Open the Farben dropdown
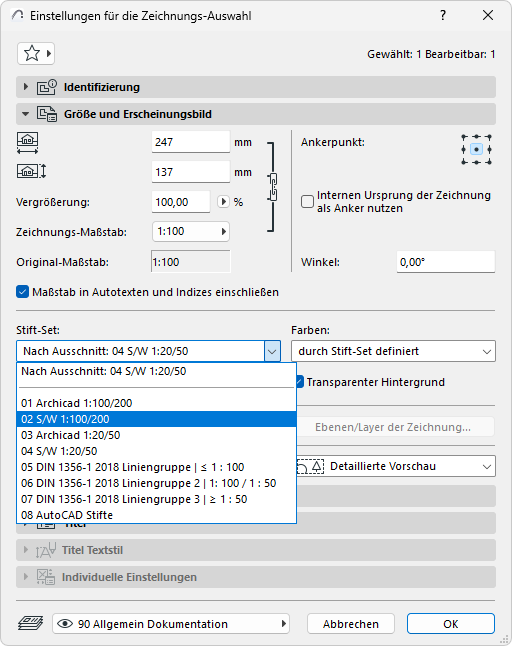This screenshot has height=646, width=512. point(393,351)
